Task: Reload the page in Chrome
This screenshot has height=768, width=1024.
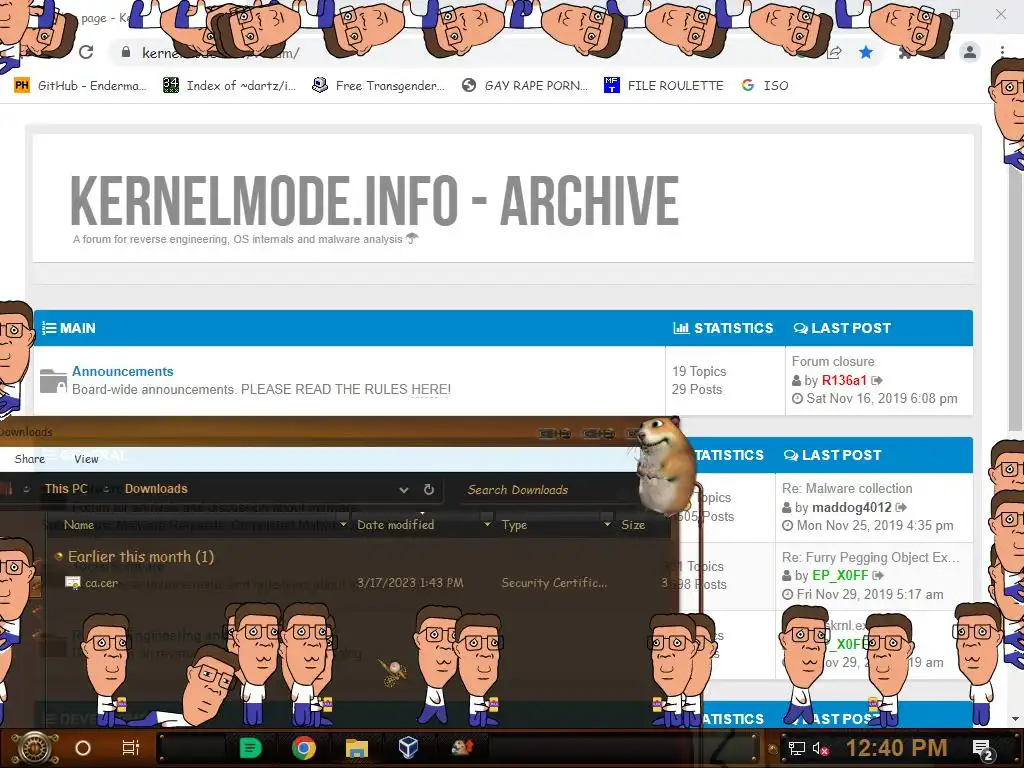Action: [x=86, y=52]
